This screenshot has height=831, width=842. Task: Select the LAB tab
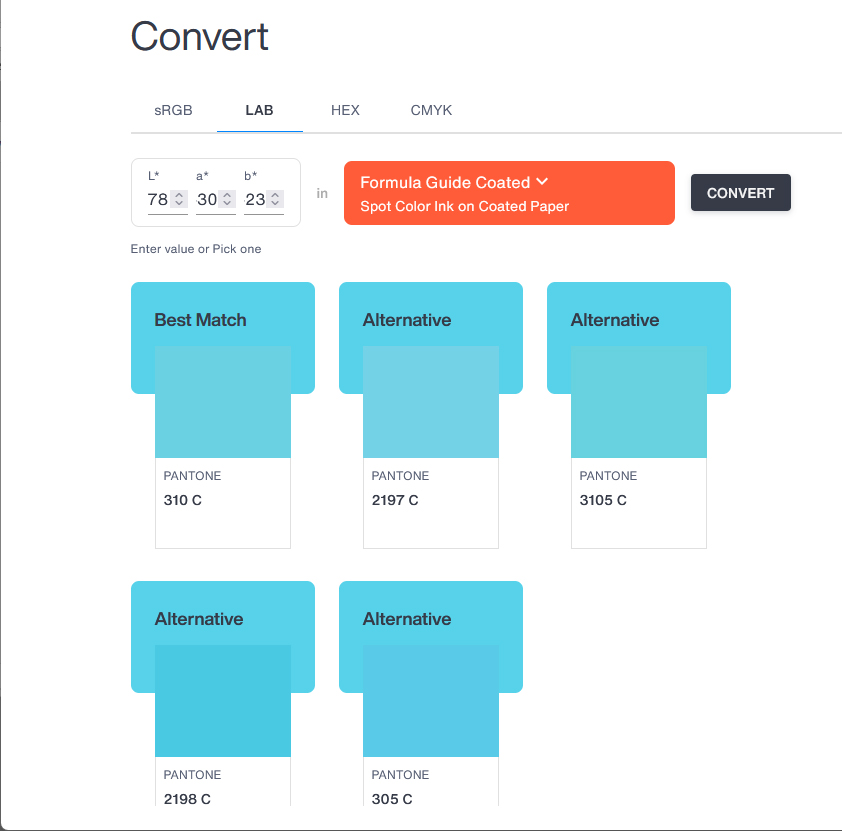click(x=259, y=110)
